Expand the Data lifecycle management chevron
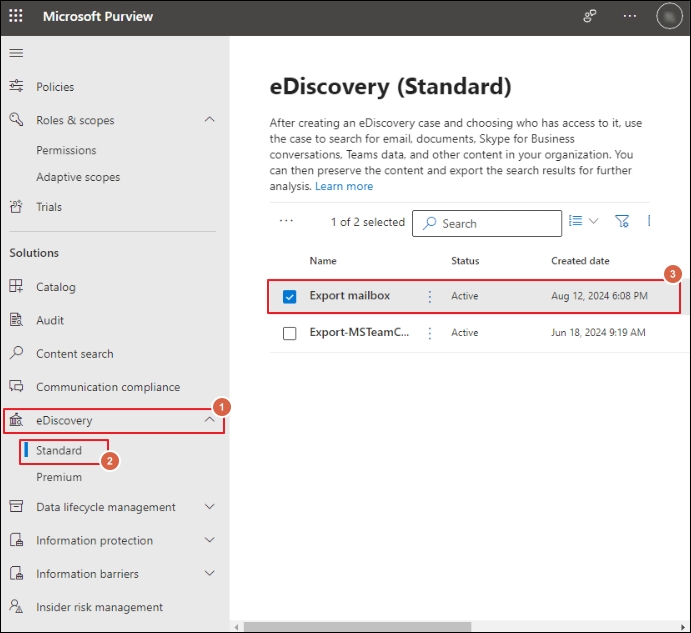This screenshot has width=691, height=633. click(210, 506)
